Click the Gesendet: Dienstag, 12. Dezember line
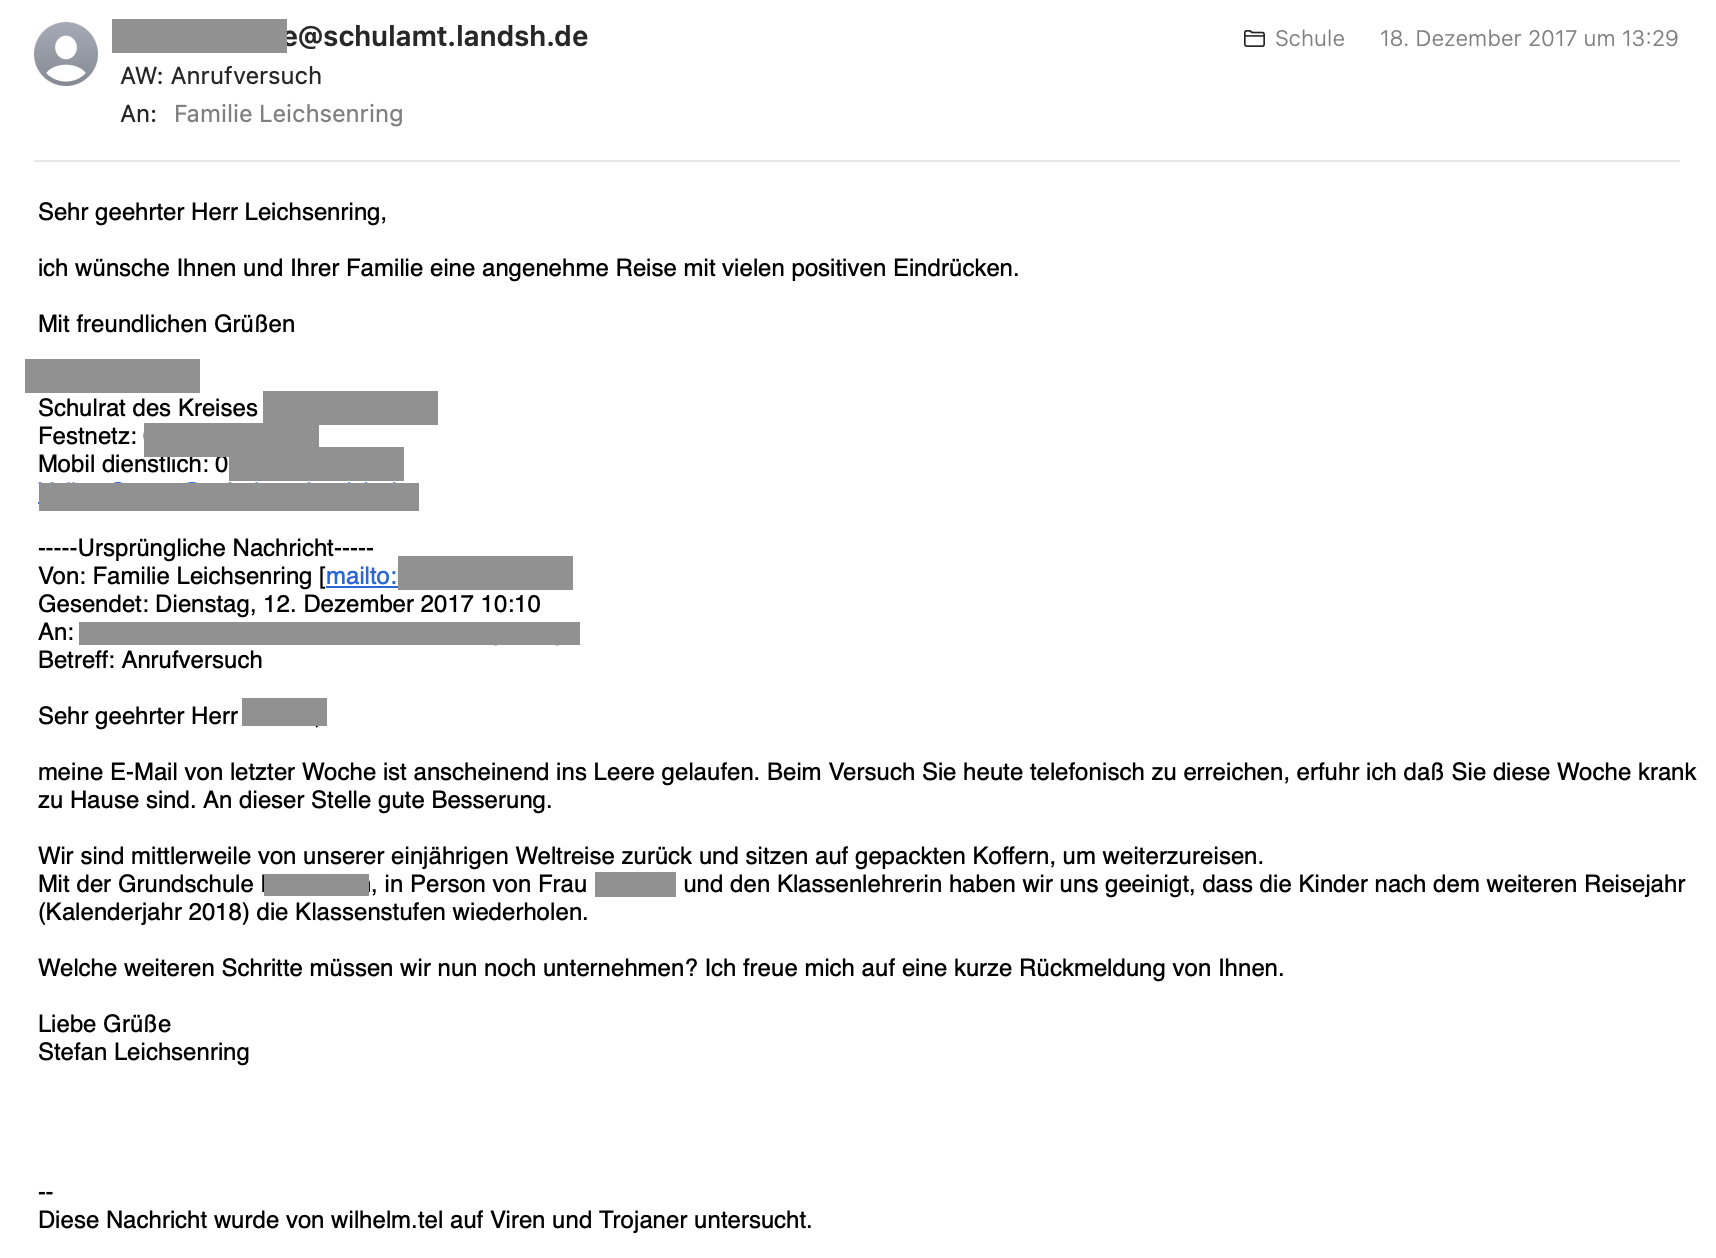Image resolution: width=1716 pixels, height=1258 pixels. tap(289, 604)
